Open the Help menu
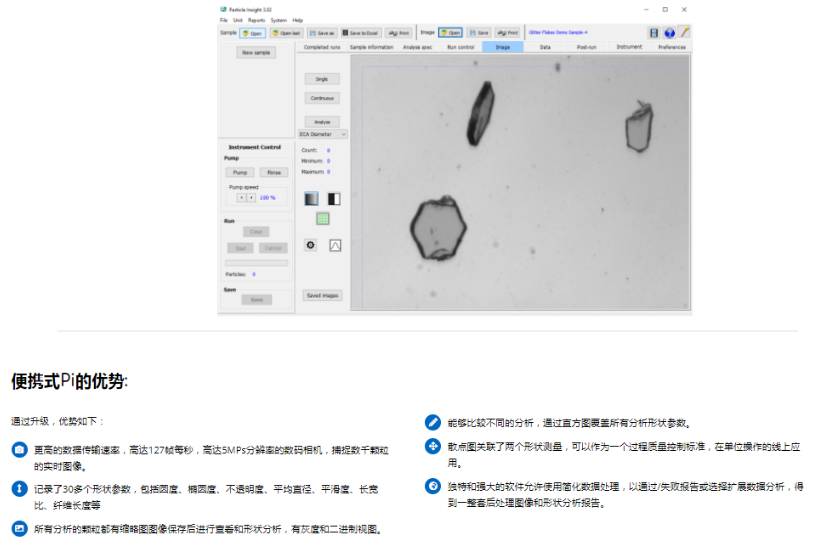This screenshot has height=546, width=828. [298, 20]
